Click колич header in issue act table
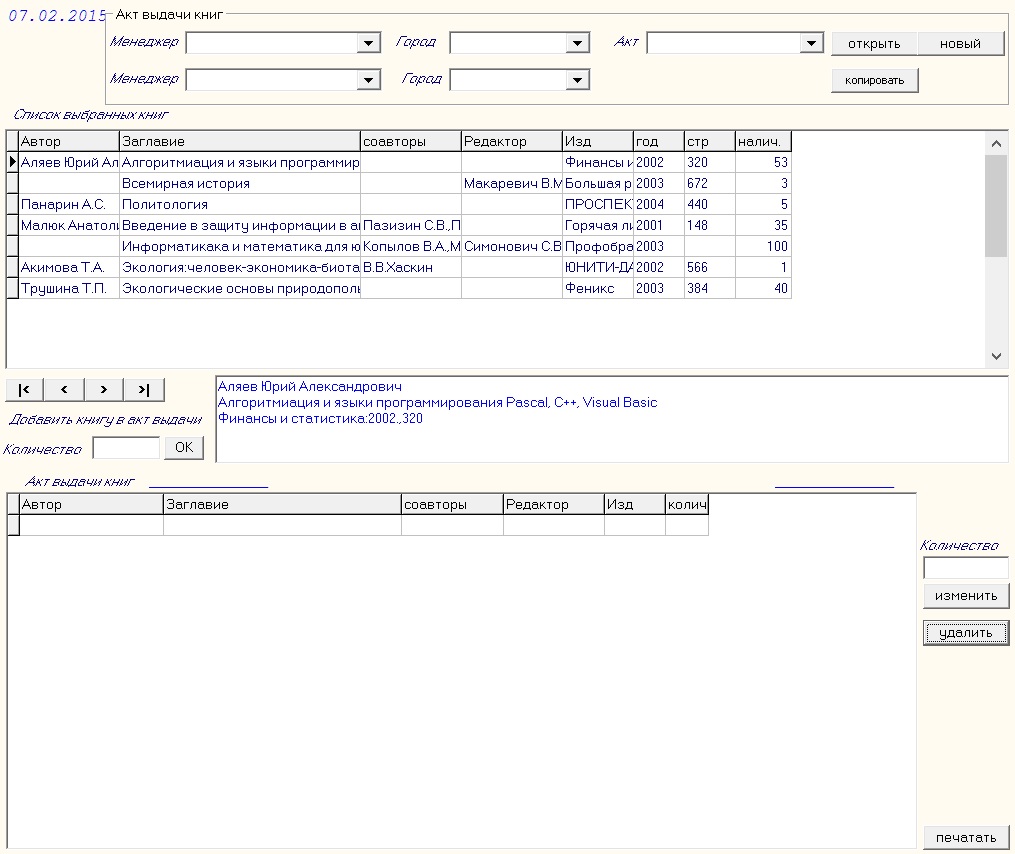1015x854 pixels. [687, 504]
